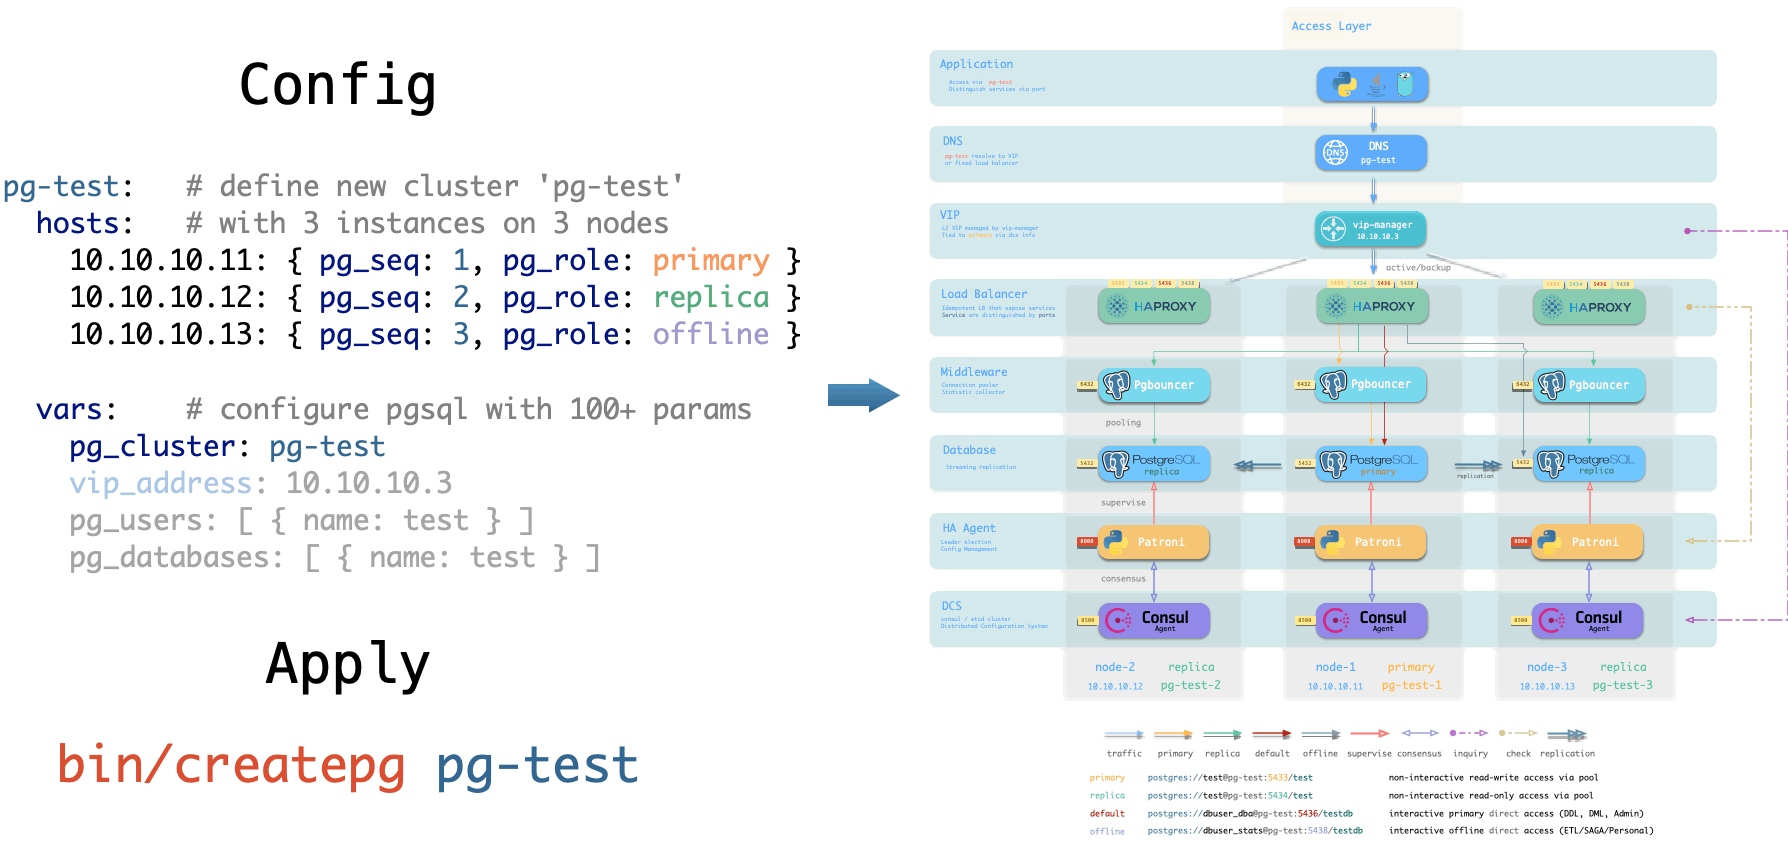Select the Pgbouncer box in the node-3 column
The image size is (1788, 841).
(1589, 385)
